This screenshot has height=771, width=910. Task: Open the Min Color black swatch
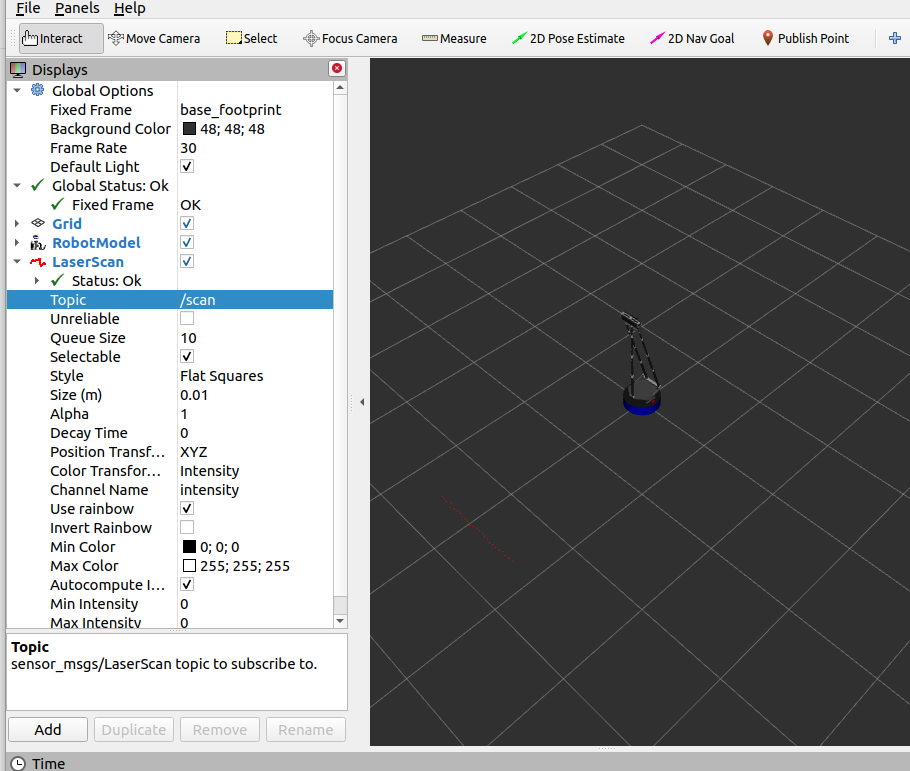pos(189,547)
